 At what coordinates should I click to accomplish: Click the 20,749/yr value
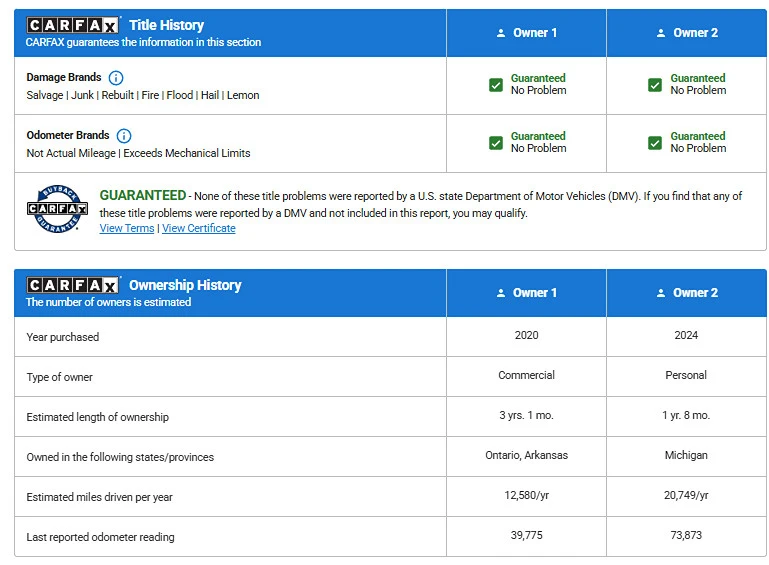pyautogui.click(x=686, y=495)
